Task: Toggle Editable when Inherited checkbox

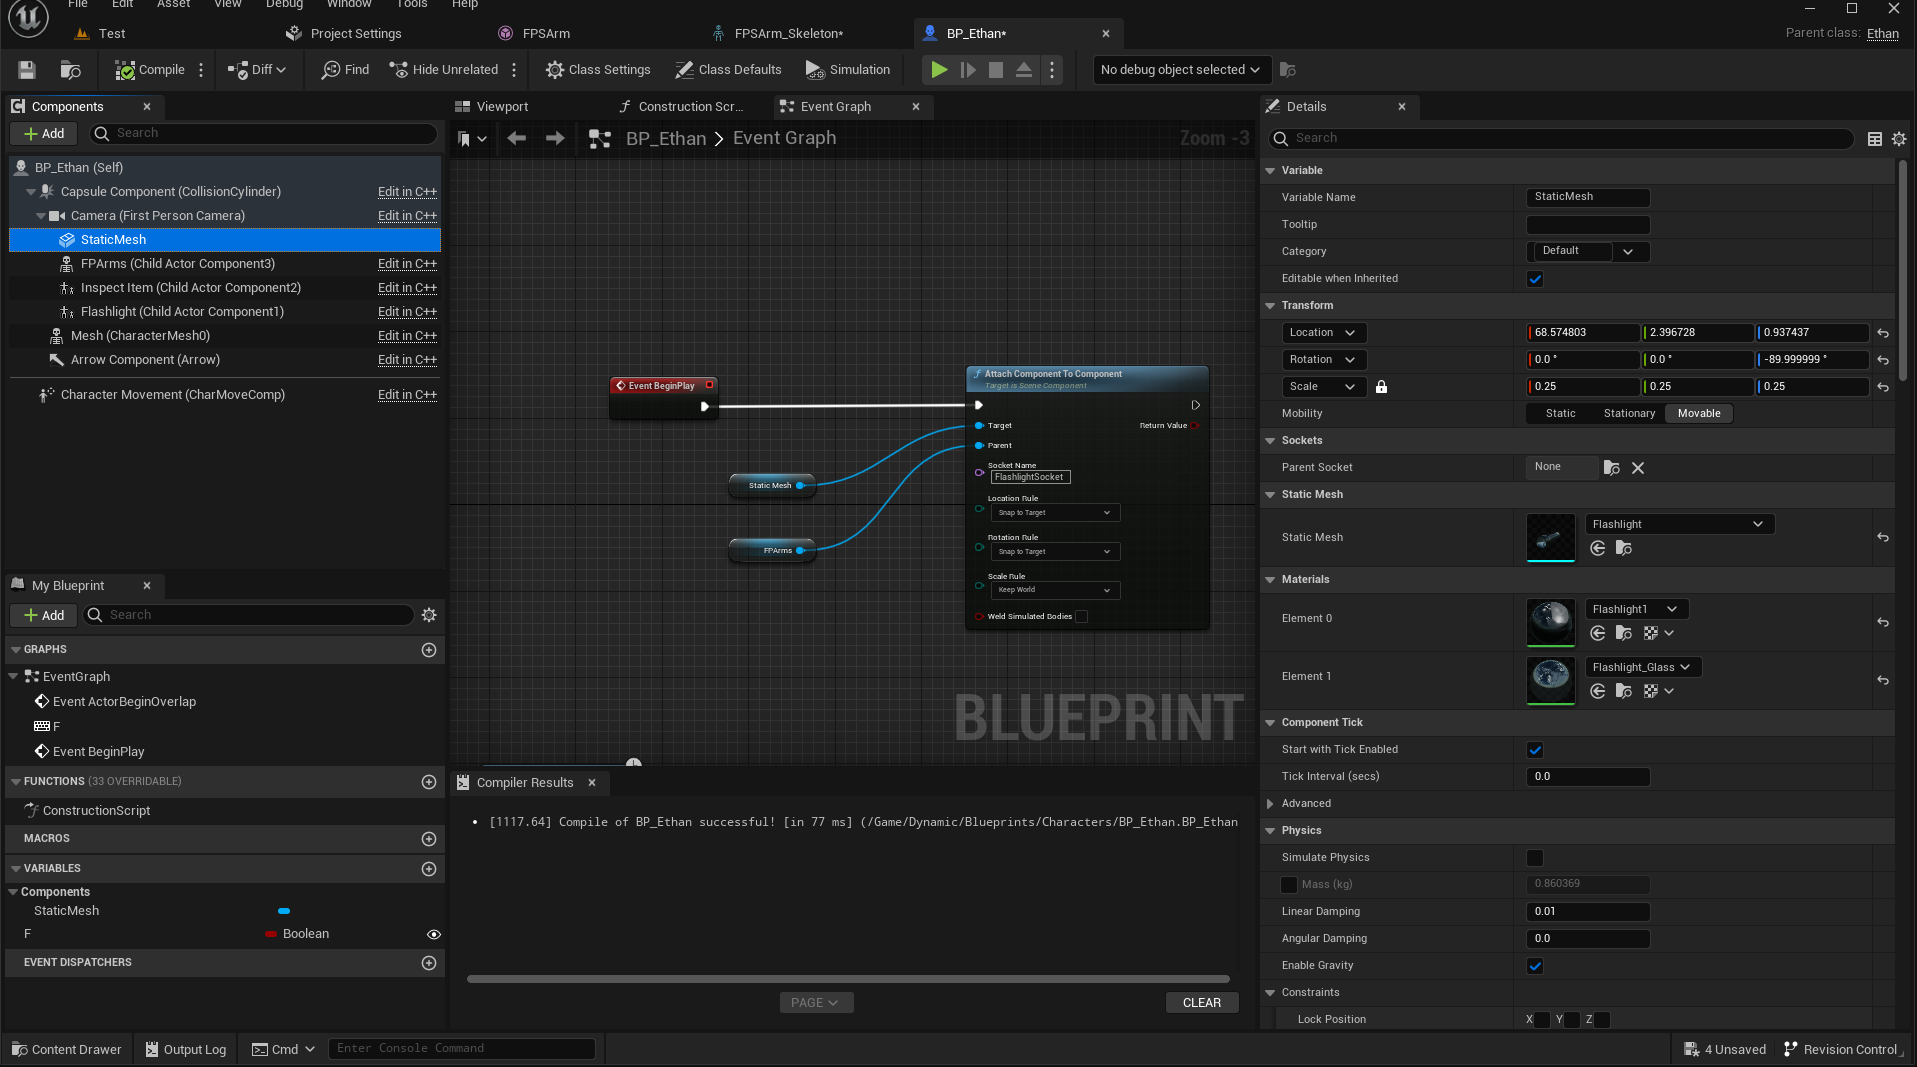Action: [1535, 279]
